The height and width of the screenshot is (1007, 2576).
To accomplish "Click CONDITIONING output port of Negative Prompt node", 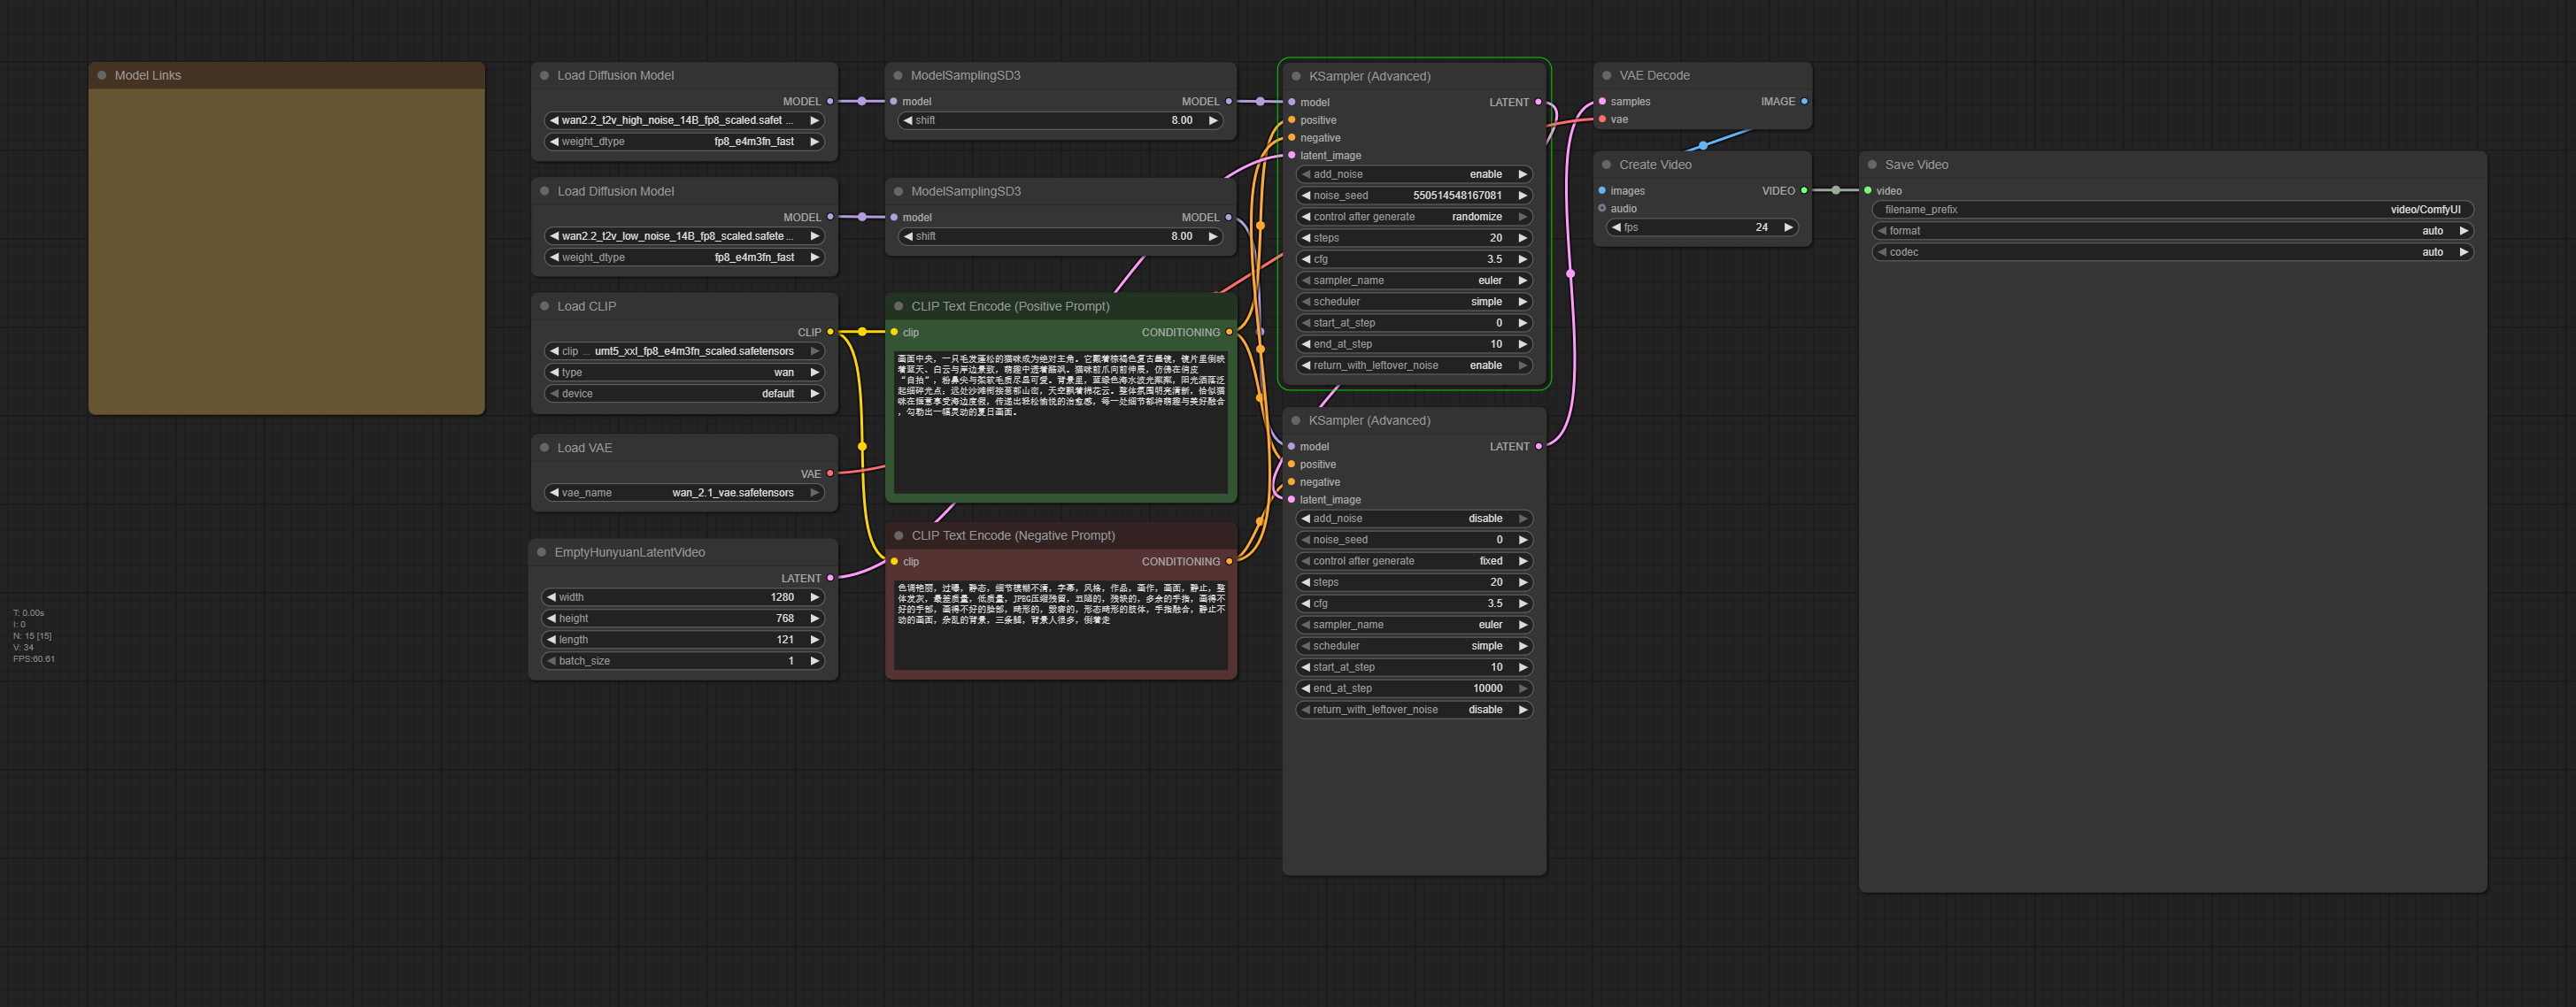I will click(x=1229, y=561).
